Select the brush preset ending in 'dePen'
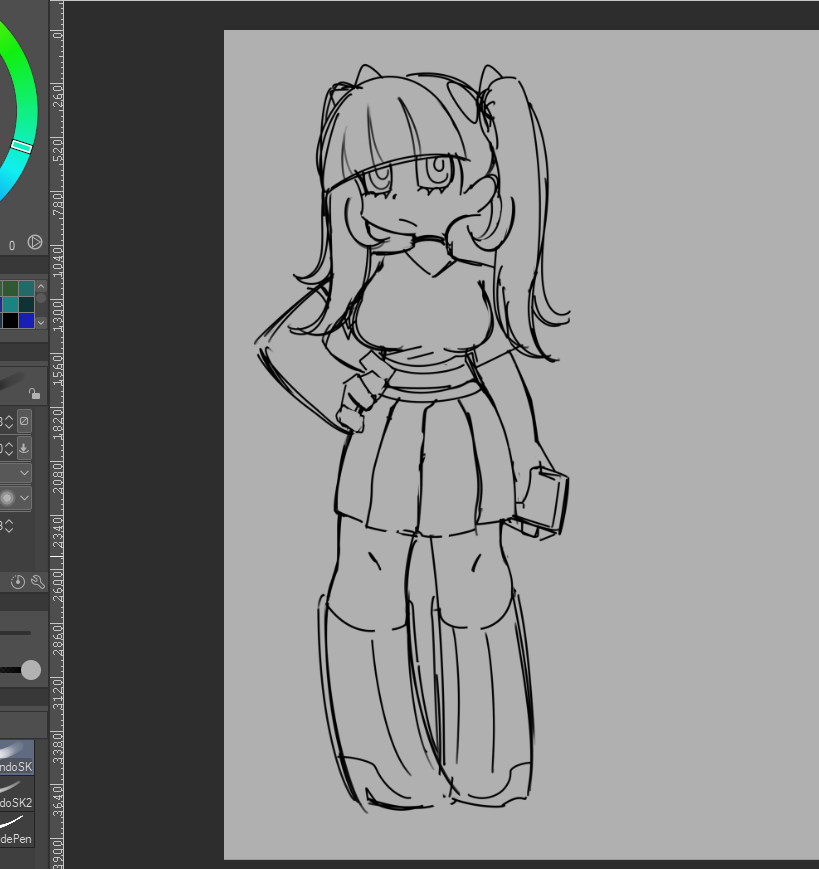 16,830
